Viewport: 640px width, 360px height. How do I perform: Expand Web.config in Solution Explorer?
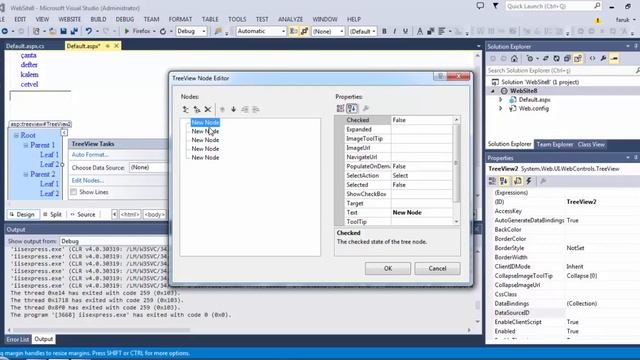click(x=501, y=109)
